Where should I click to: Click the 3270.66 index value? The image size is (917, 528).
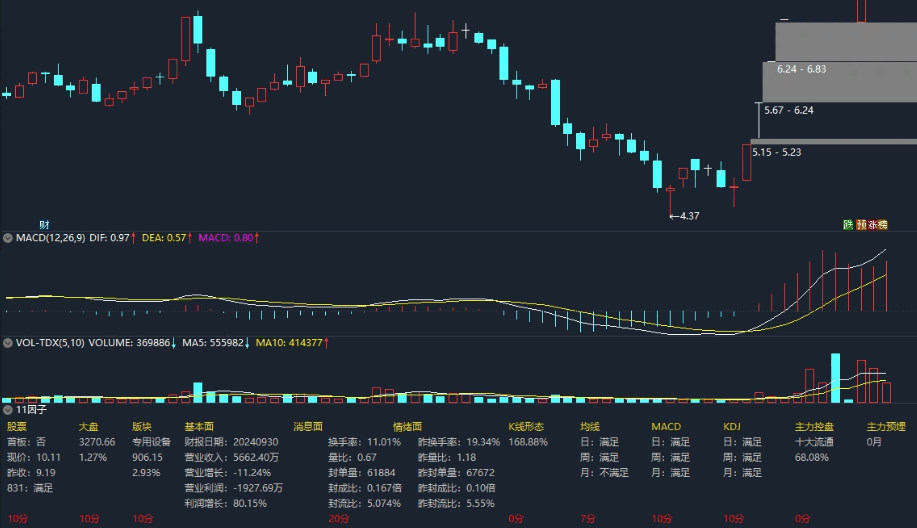(97, 442)
